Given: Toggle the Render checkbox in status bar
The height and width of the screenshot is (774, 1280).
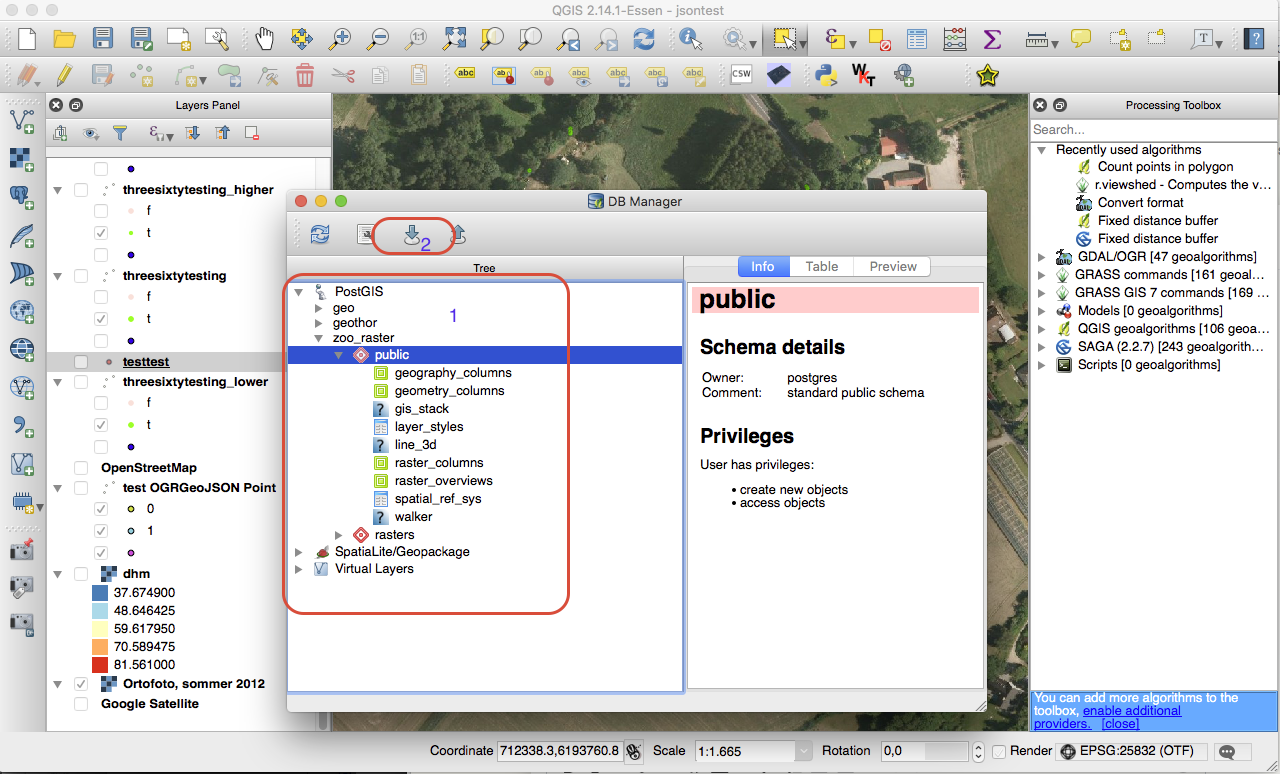Looking at the screenshot, I should (x=998, y=751).
